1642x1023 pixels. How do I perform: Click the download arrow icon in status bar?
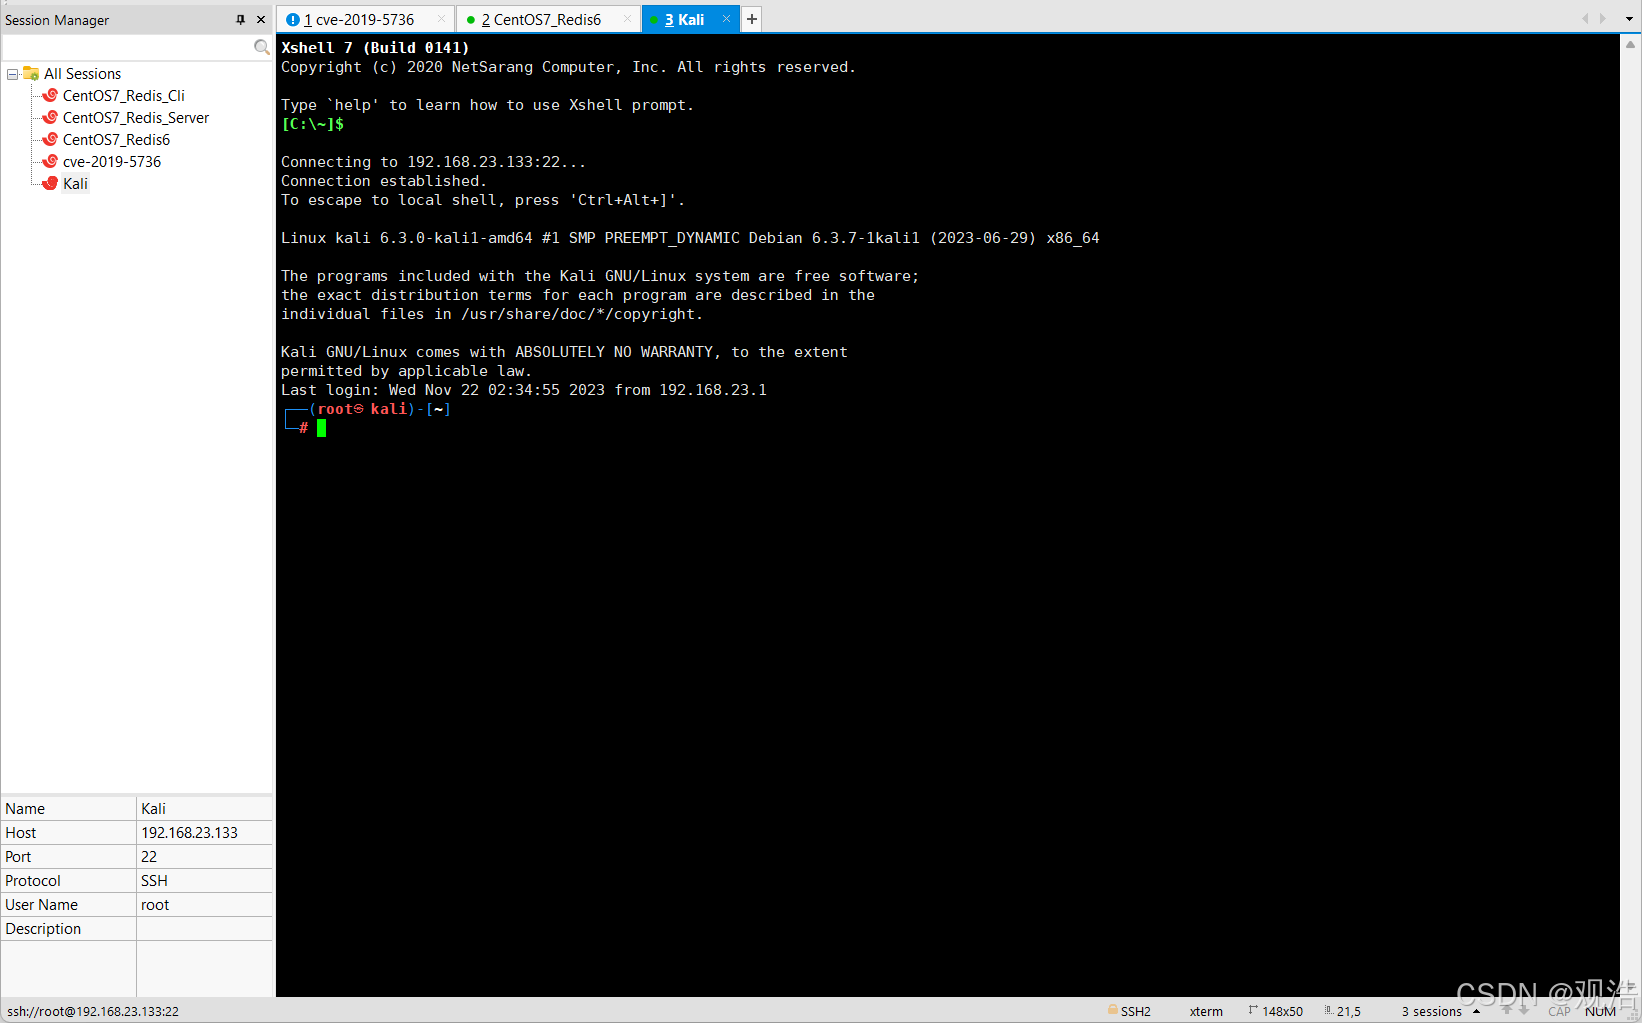pyautogui.click(x=1524, y=1011)
